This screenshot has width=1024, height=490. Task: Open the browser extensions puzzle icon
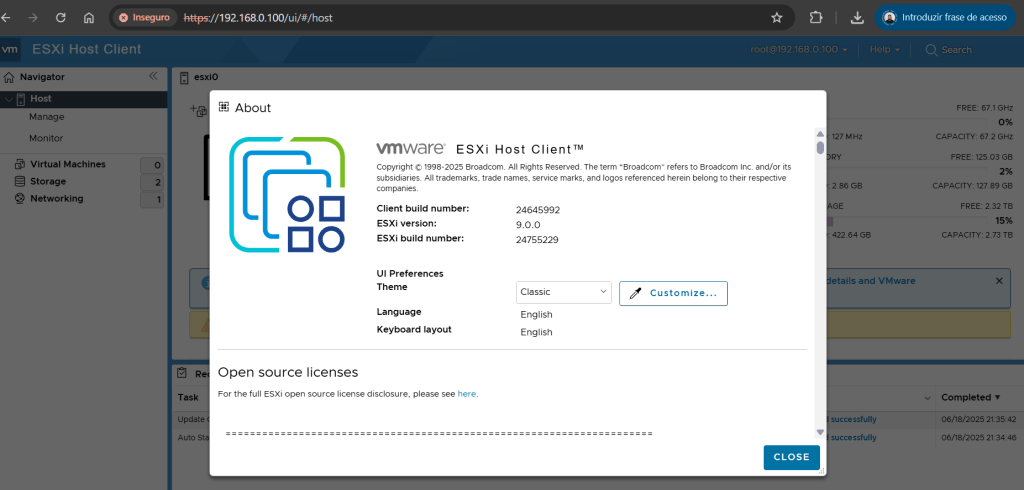click(x=816, y=18)
